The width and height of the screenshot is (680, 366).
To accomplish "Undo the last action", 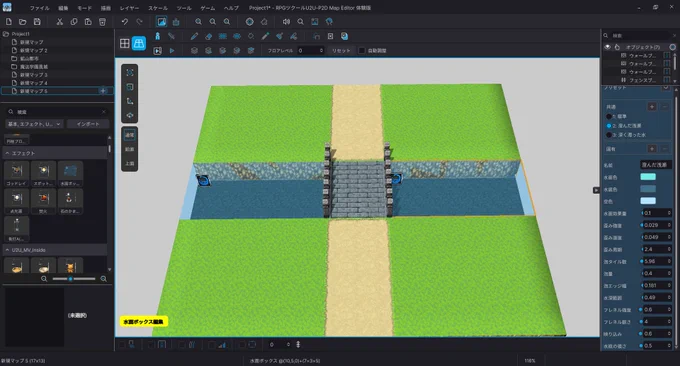I will coord(125,21).
